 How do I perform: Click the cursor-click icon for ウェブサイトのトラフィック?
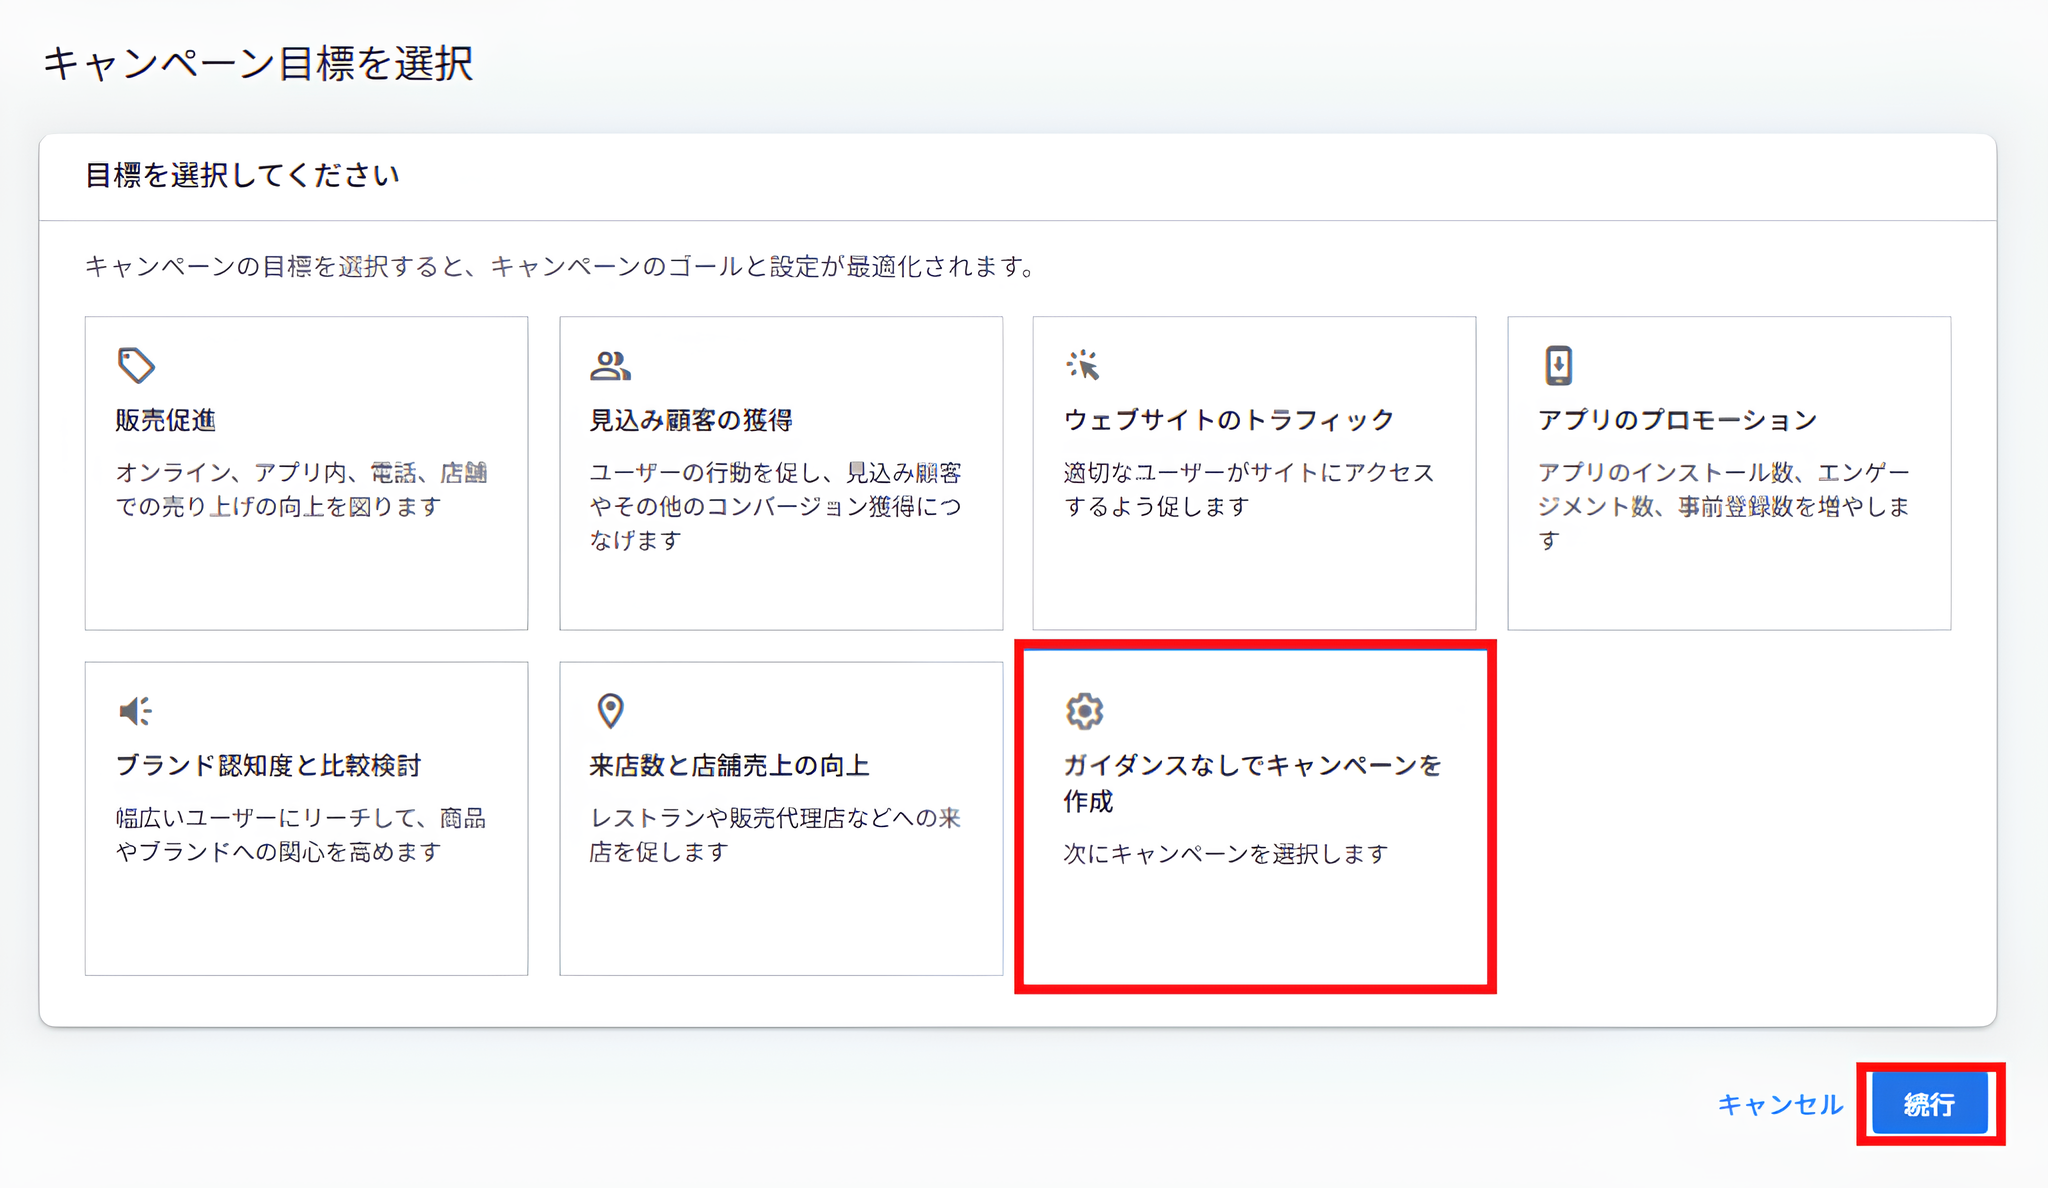coord(1083,365)
